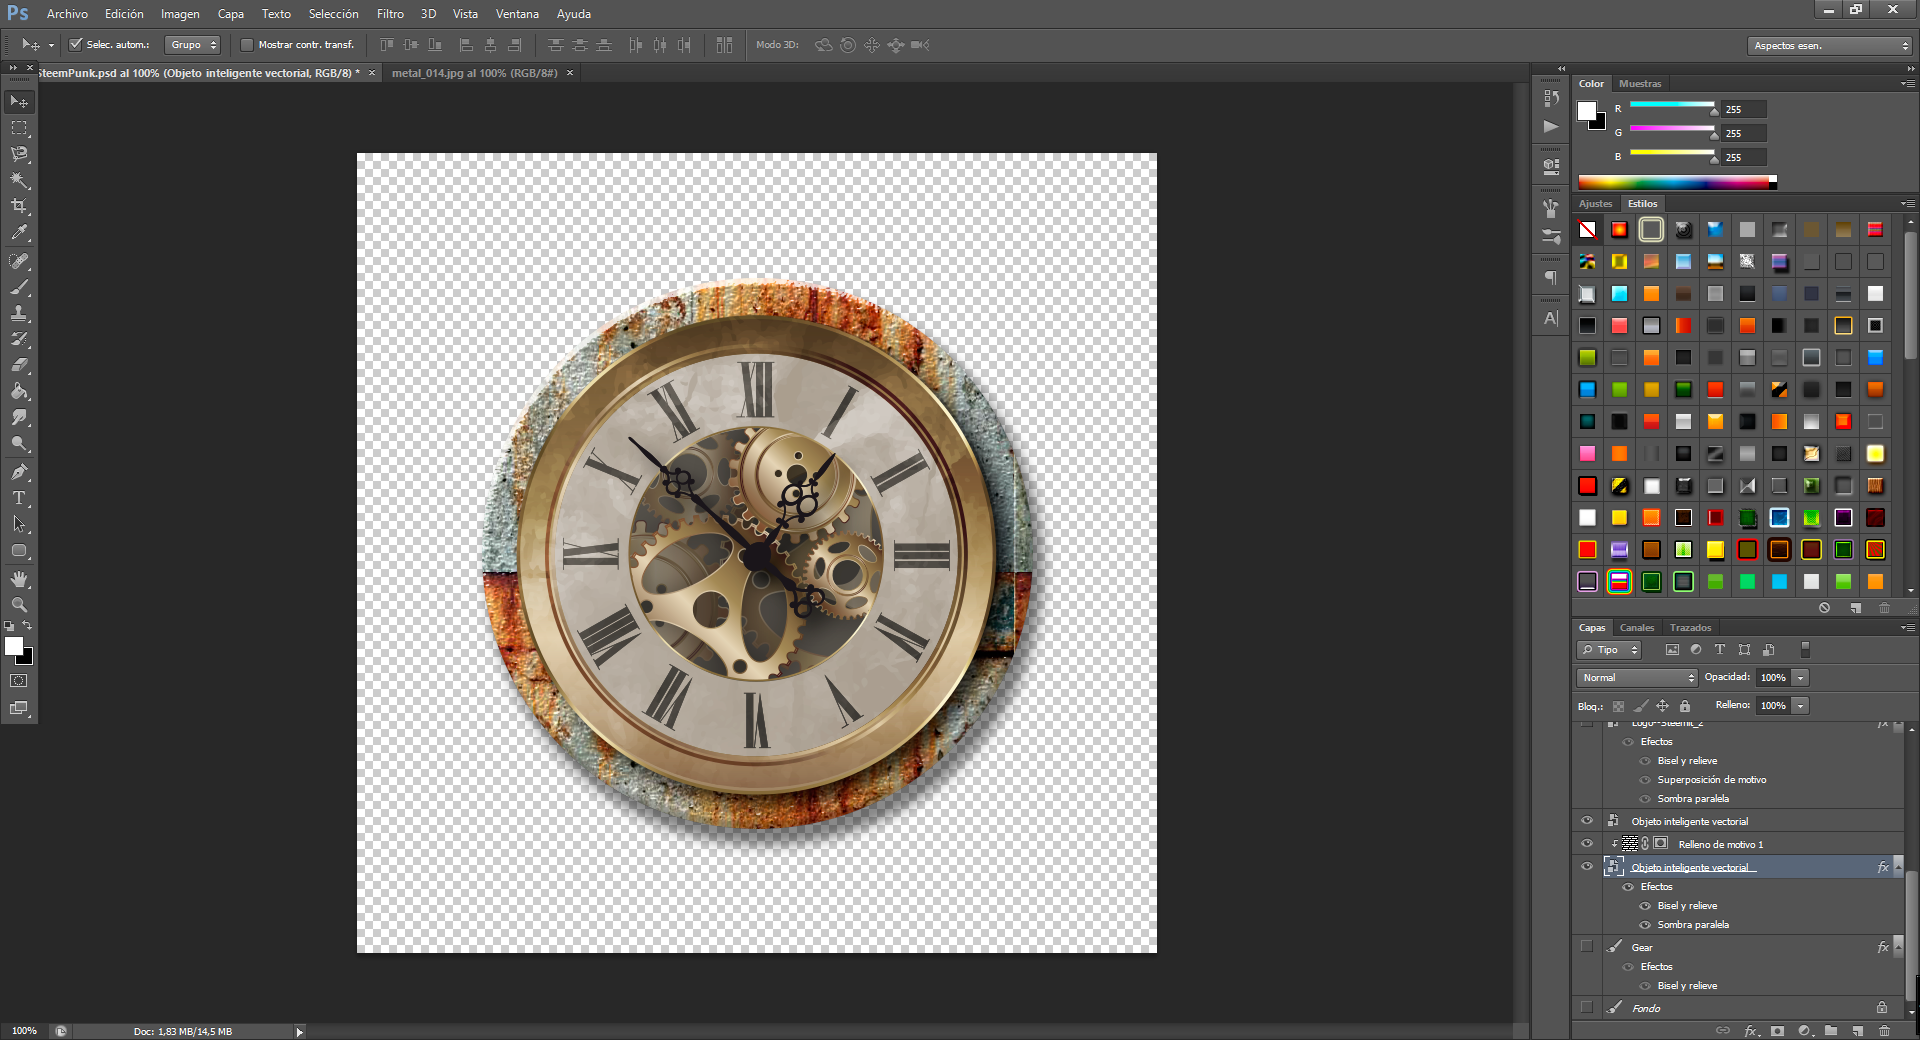1920x1040 pixels.
Task: Select the Lasso tool
Action: point(19,154)
